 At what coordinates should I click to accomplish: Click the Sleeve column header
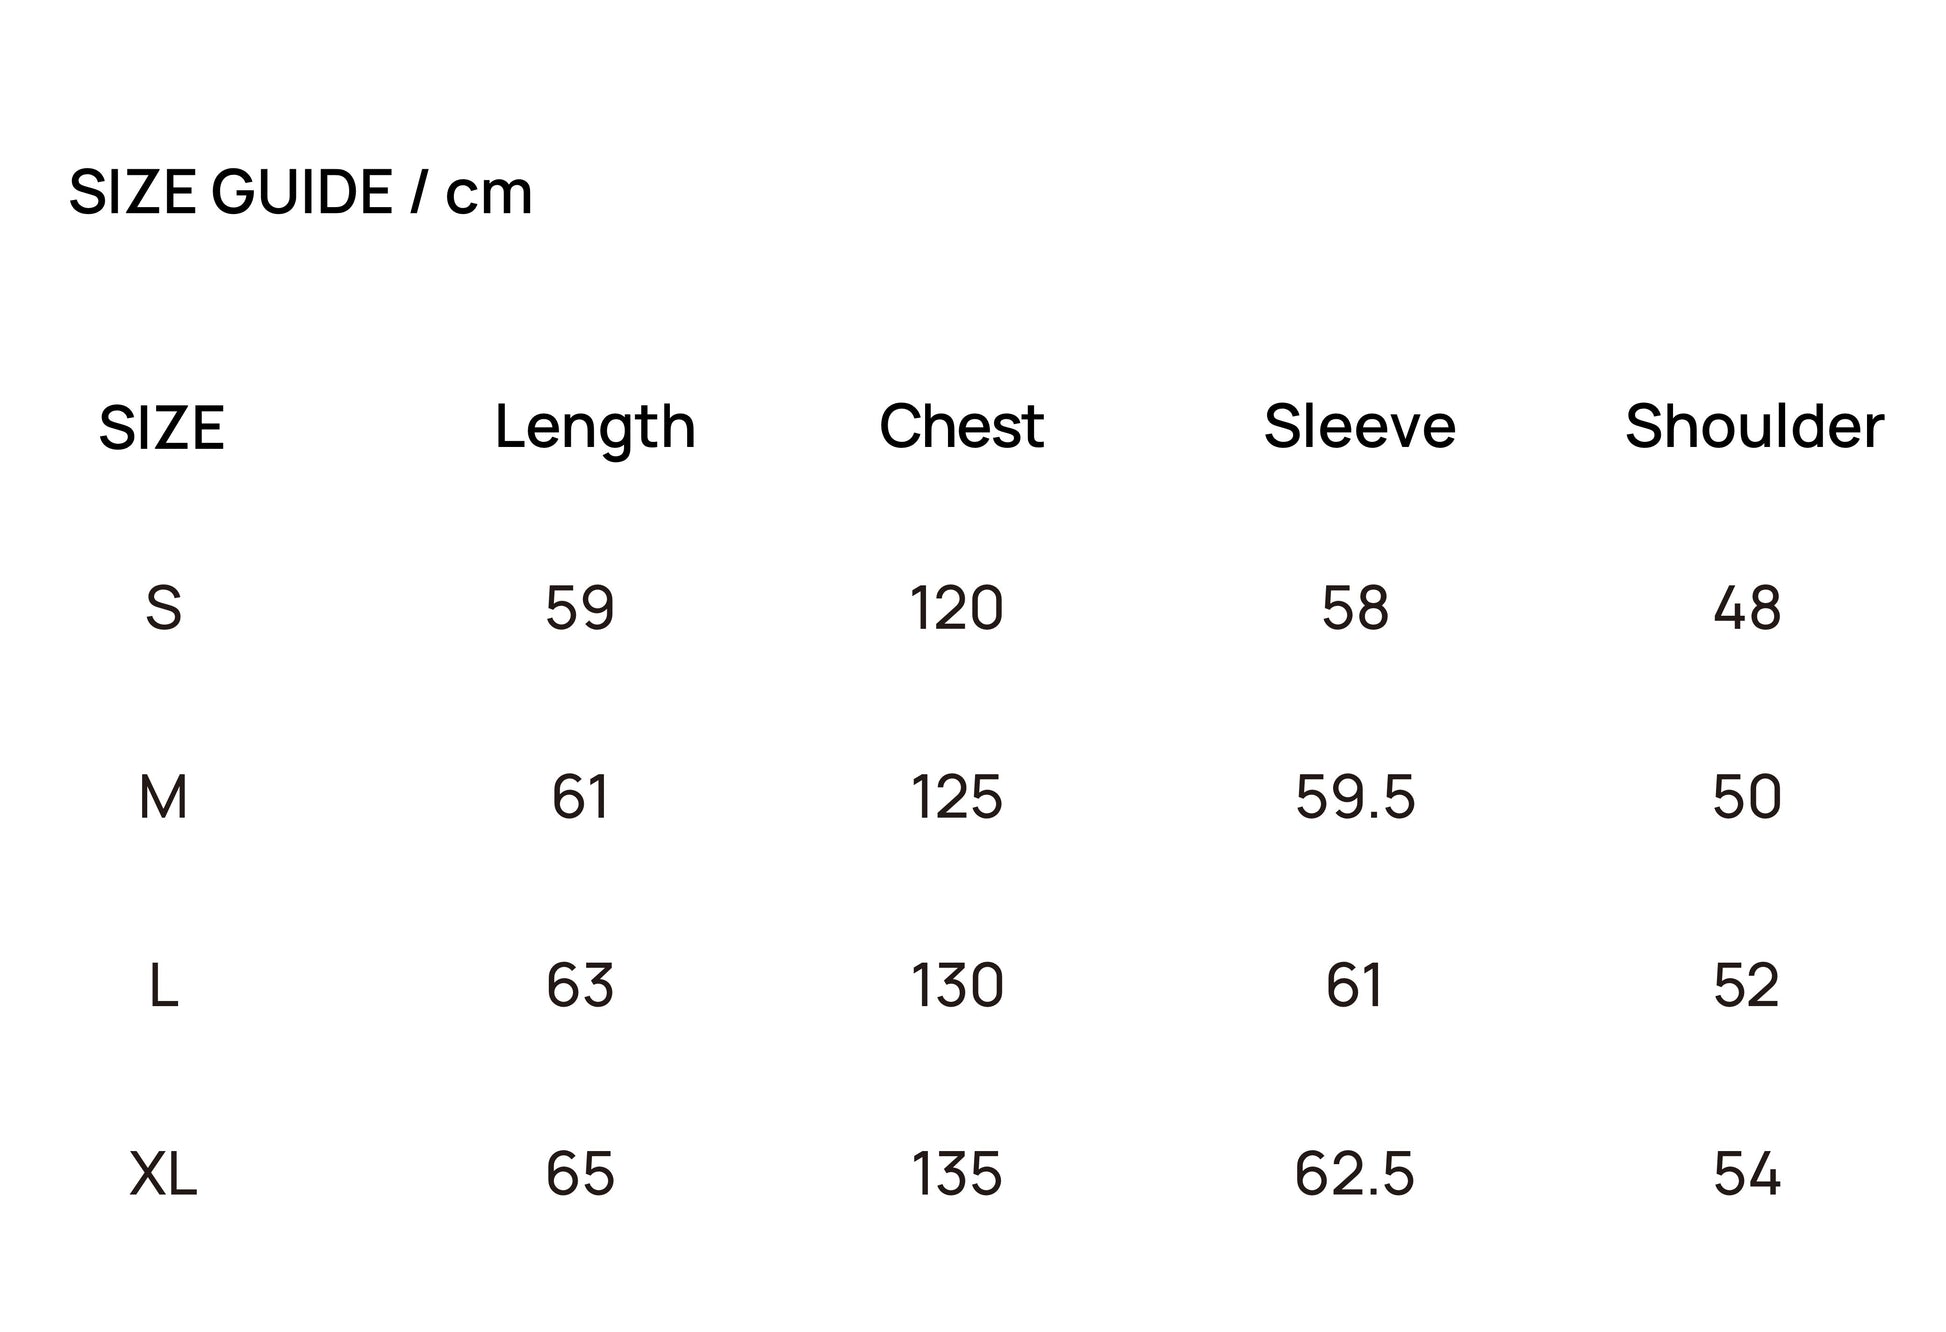pos(1359,427)
